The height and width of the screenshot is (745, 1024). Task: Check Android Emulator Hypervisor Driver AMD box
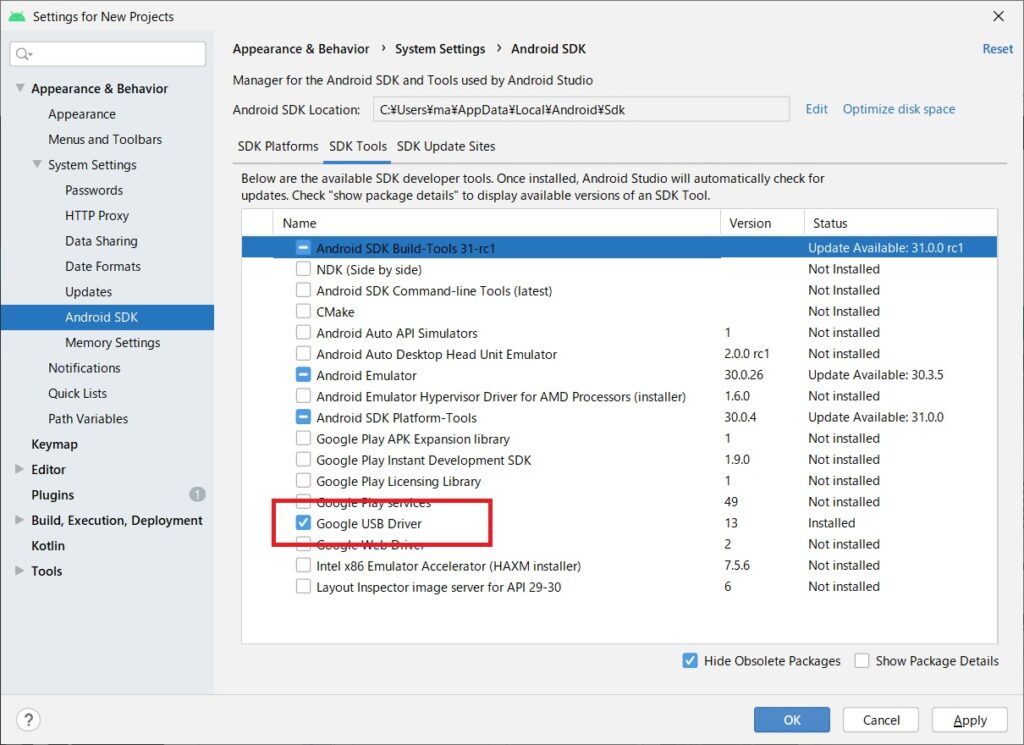click(303, 396)
